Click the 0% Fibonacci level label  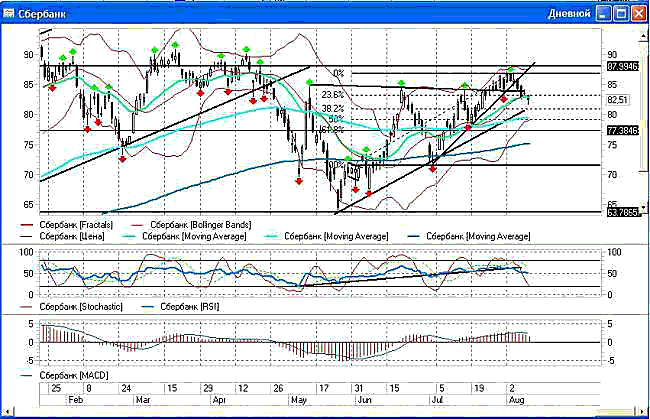[339, 73]
